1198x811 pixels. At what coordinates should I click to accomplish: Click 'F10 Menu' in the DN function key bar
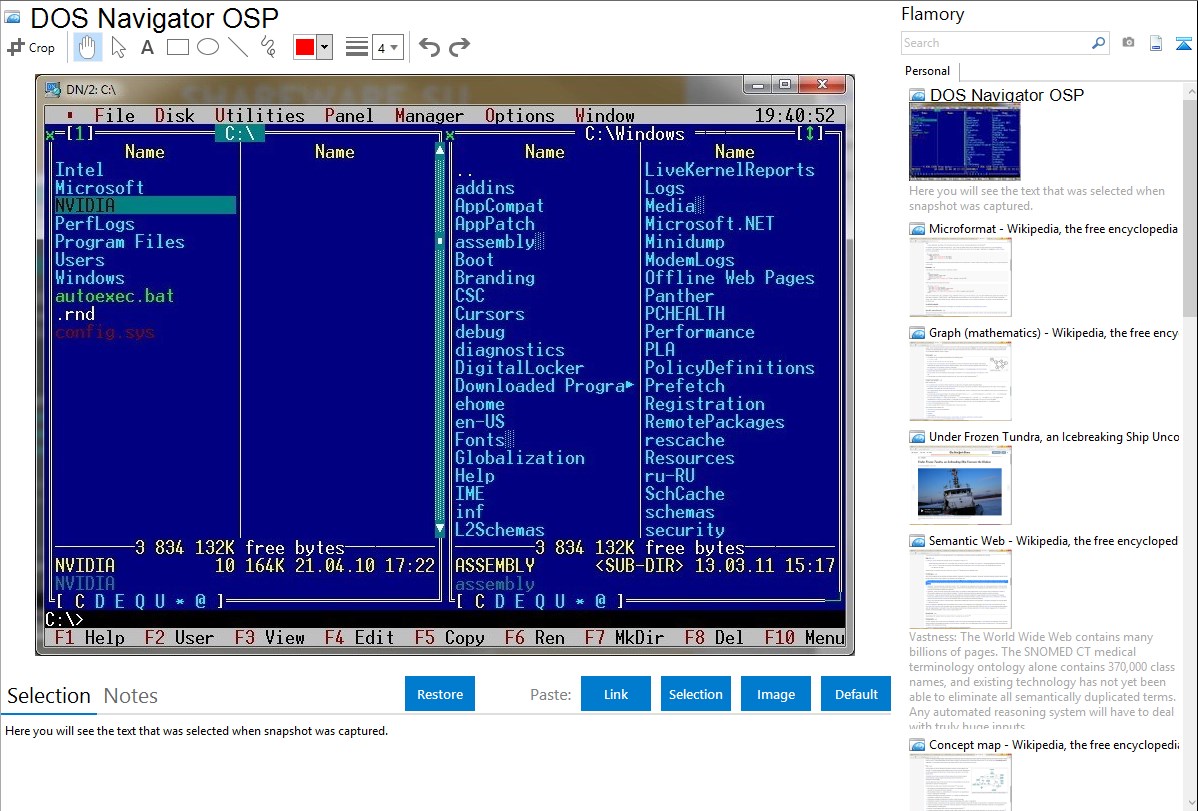click(805, 637)
